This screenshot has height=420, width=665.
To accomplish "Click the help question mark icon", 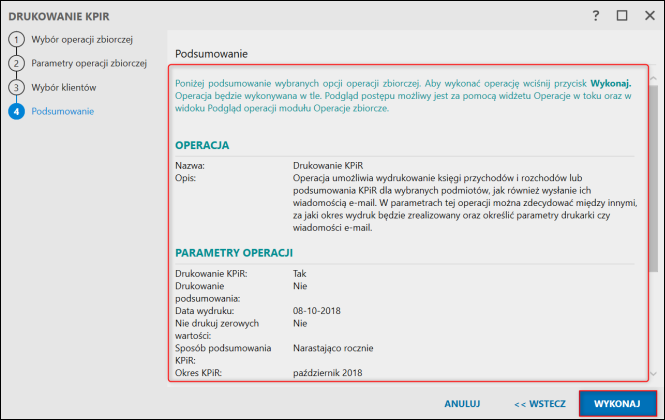I will click(x=596, y=16).
